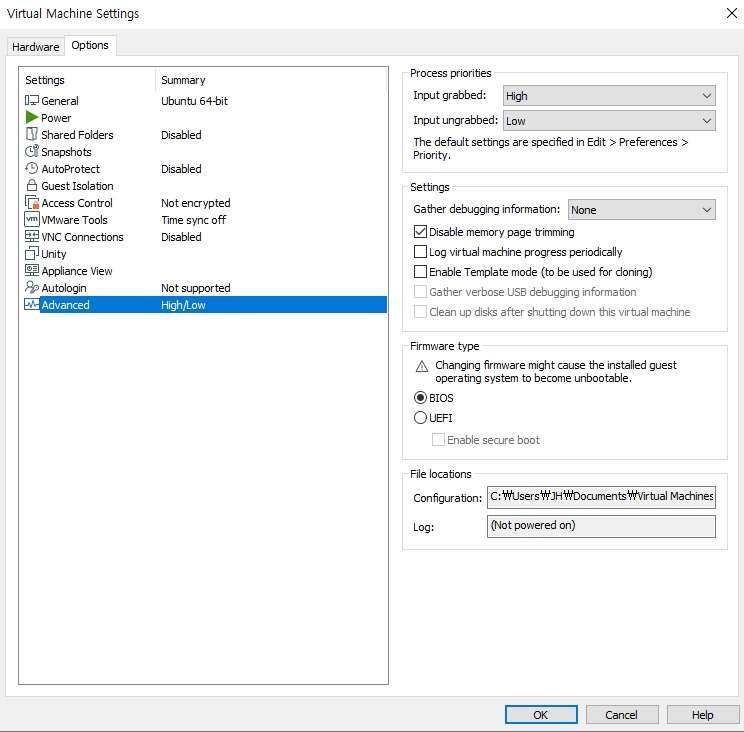Toggle Disable memory page trimming checkbox

tap(420, 232)
